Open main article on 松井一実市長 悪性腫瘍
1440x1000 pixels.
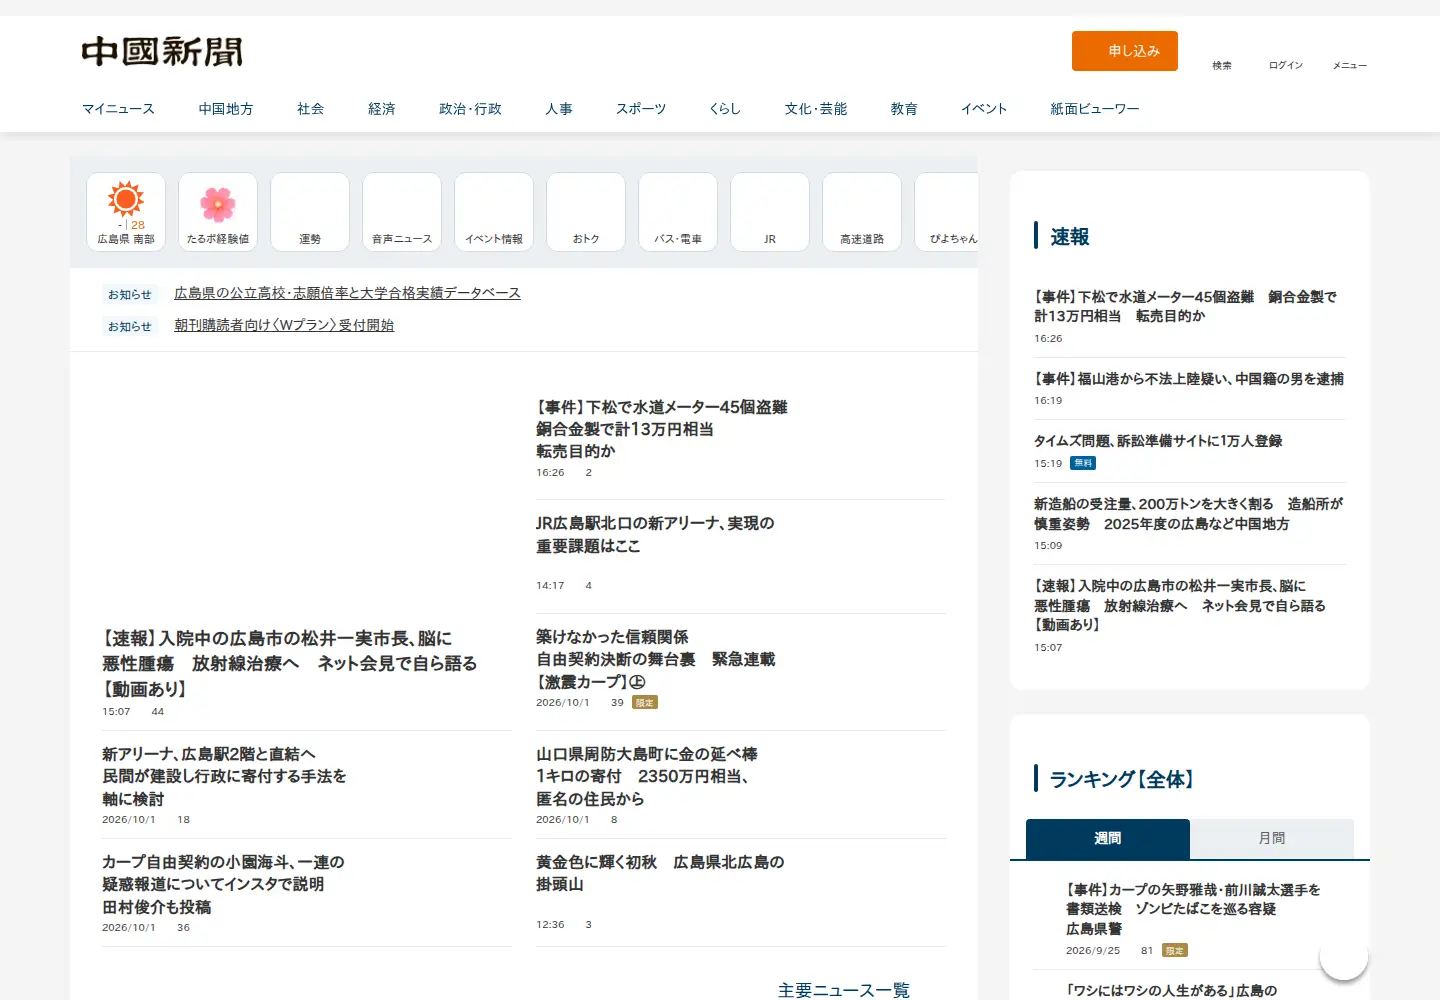(x=289, y=664)
